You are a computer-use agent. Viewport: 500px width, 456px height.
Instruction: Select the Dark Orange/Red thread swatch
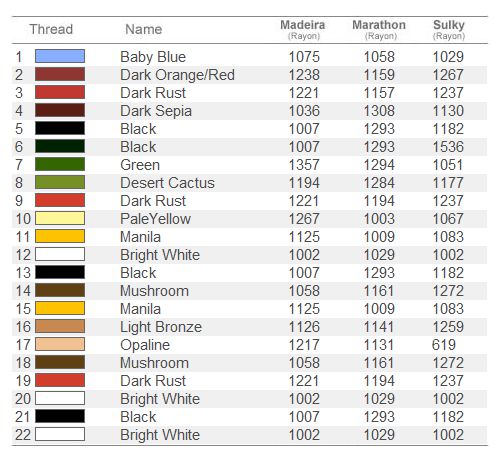[60, 74]
